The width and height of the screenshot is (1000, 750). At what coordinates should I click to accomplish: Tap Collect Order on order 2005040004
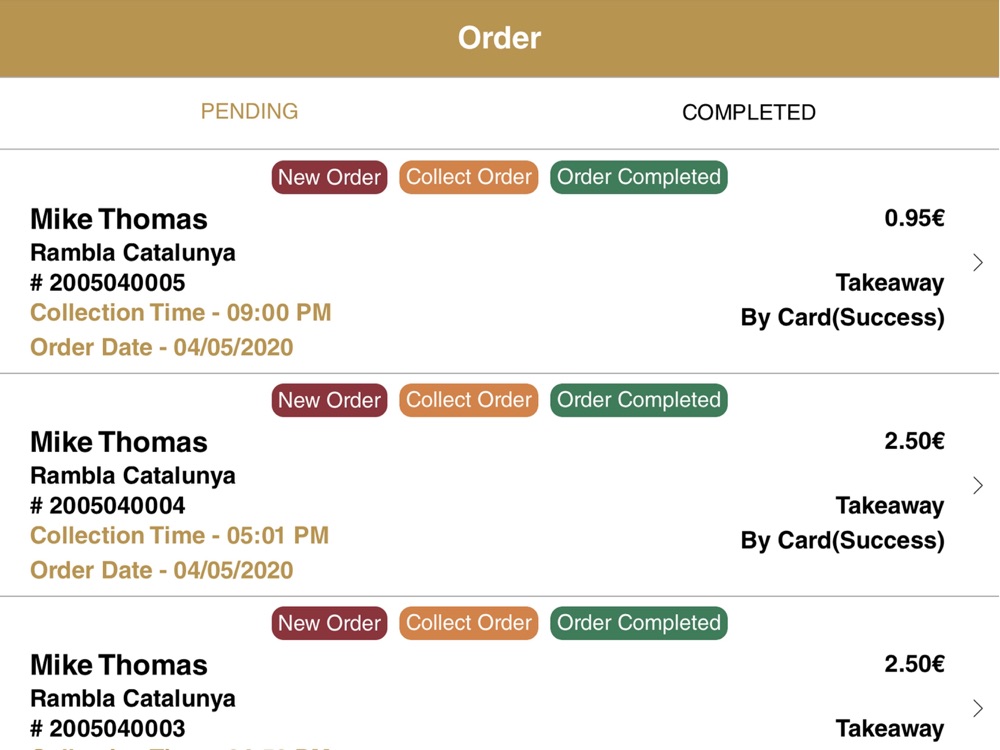(x=469, y=400)
